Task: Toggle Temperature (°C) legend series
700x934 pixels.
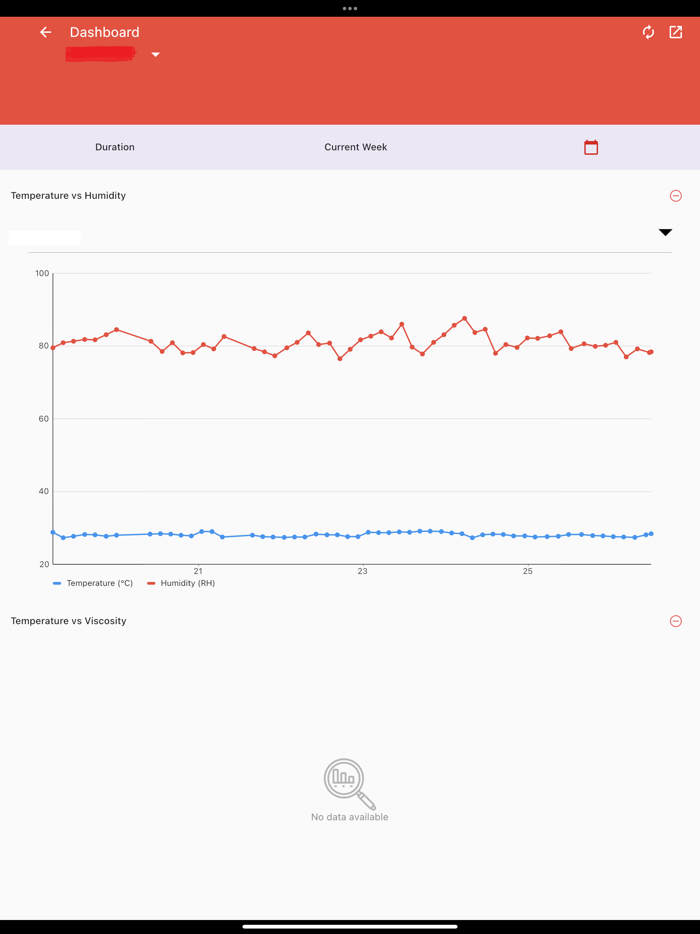Action: [93, 583]
